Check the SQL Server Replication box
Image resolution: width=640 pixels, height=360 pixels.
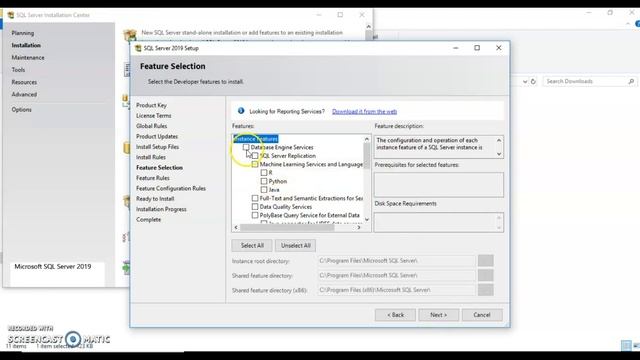click(255, 156)
